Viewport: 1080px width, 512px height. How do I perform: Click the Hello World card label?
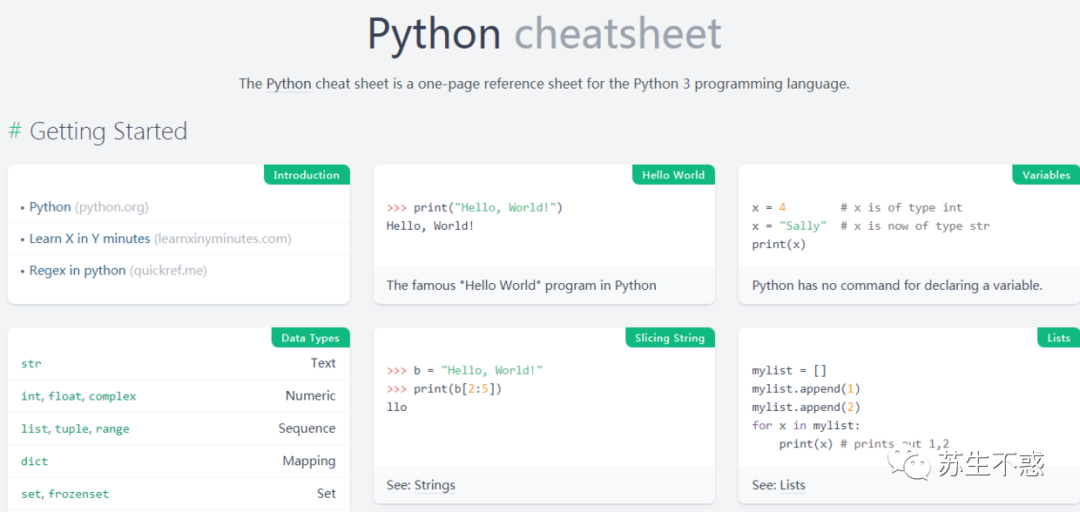(x=673, y=175)
